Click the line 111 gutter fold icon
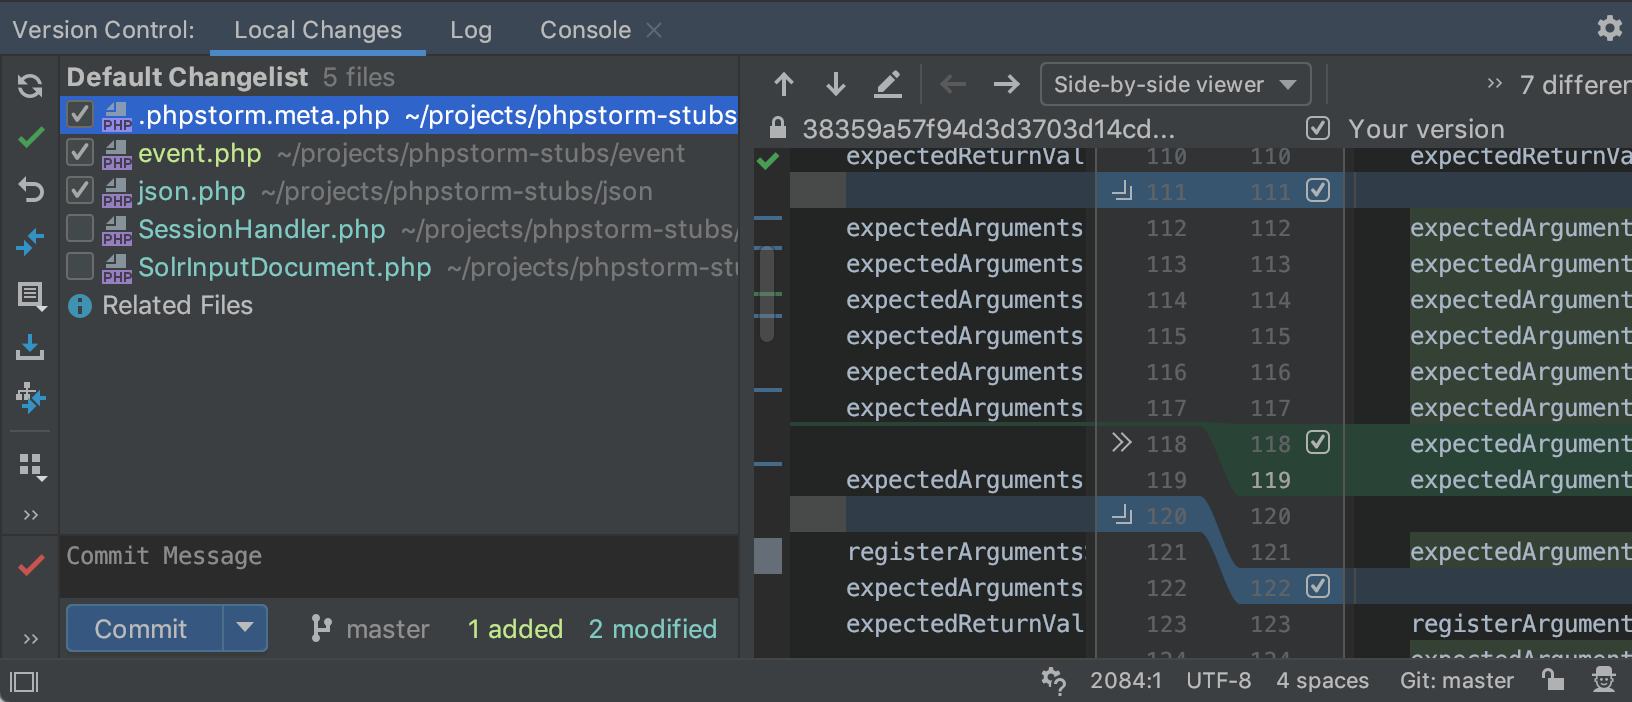 pos(1122,190)
